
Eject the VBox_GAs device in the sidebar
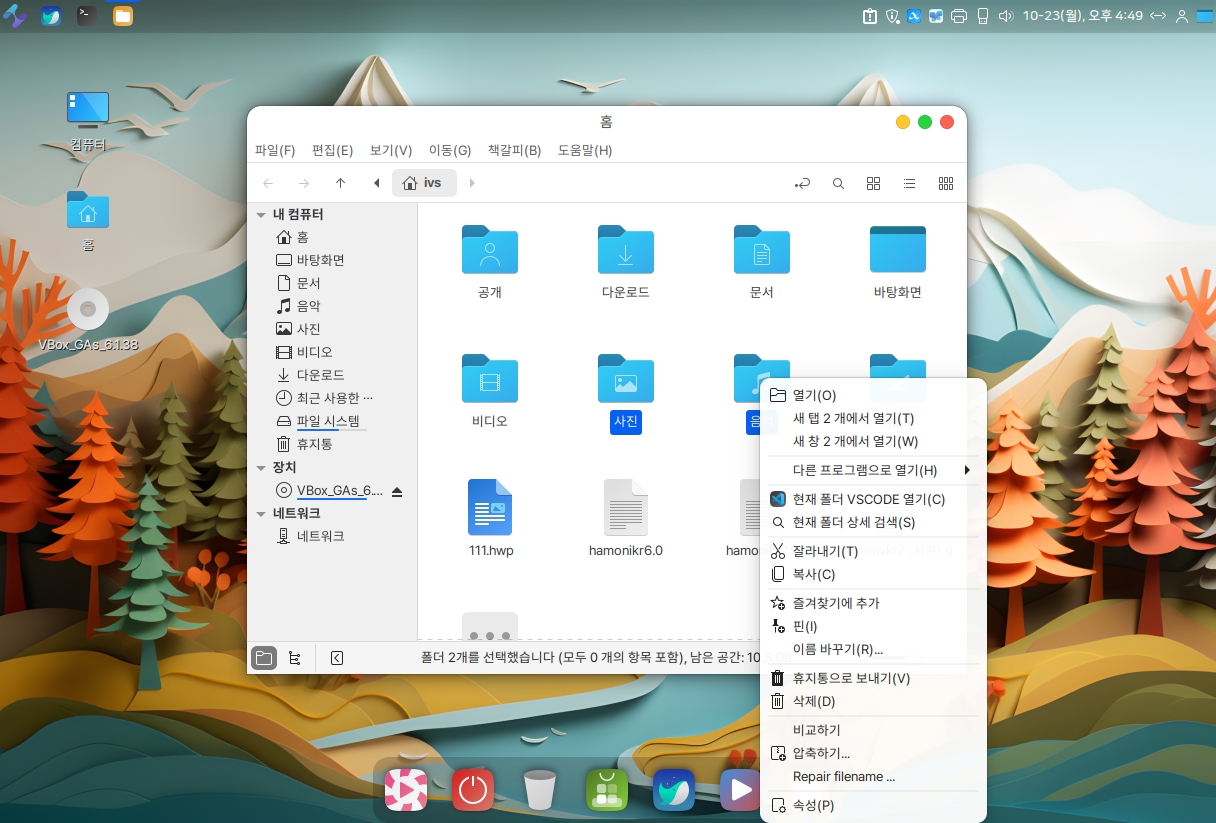397,491
